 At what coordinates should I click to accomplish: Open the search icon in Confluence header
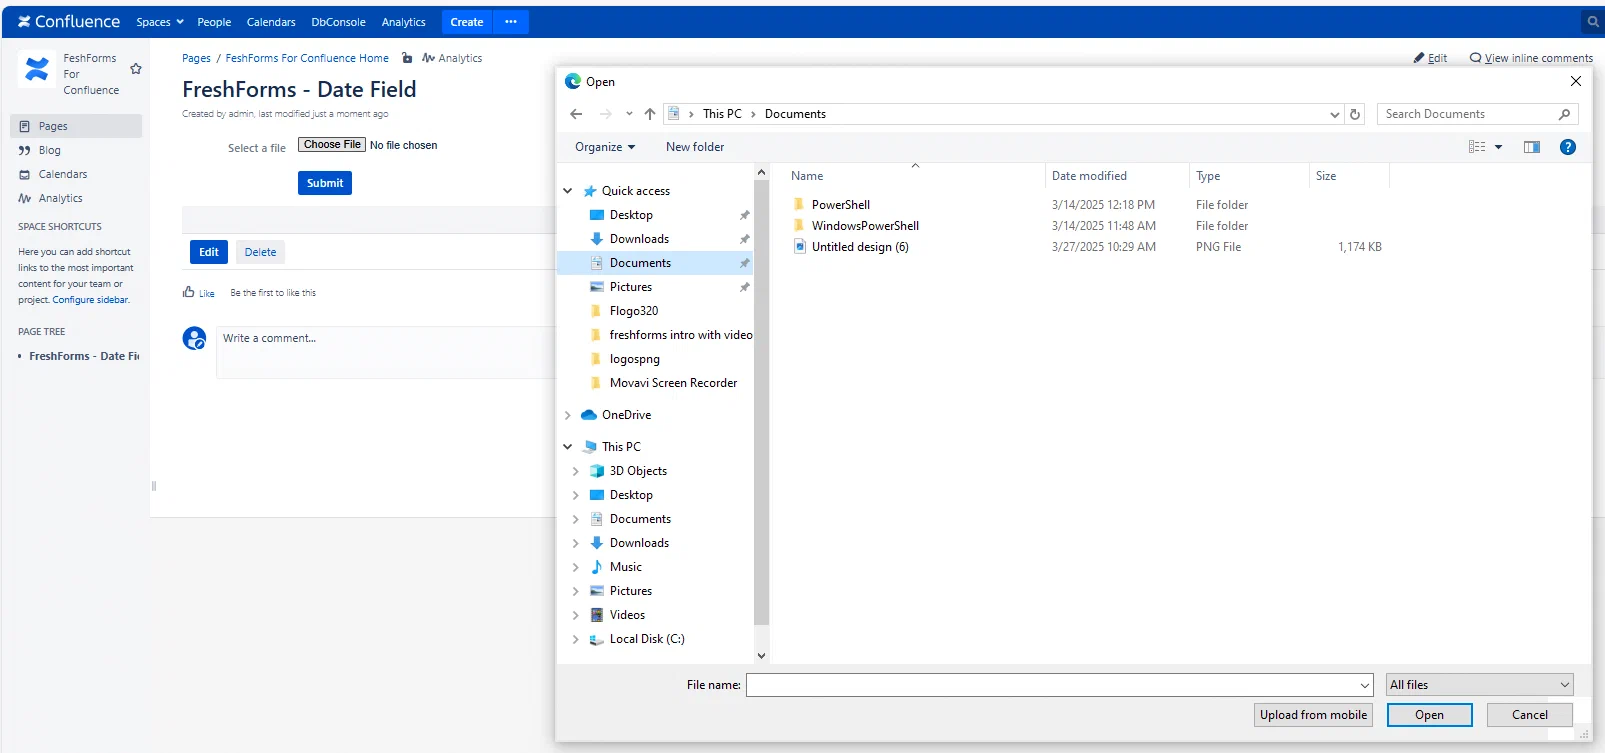(1593, 21)
